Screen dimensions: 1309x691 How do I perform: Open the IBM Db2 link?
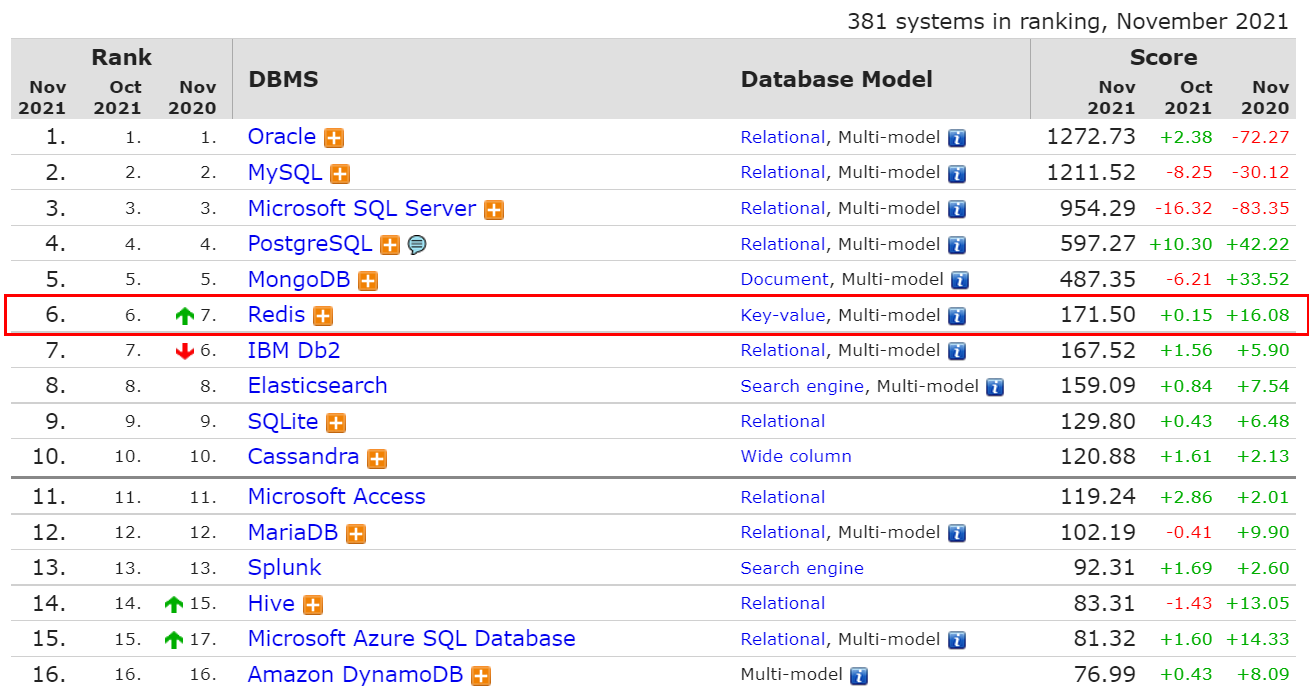coord(294,351)
